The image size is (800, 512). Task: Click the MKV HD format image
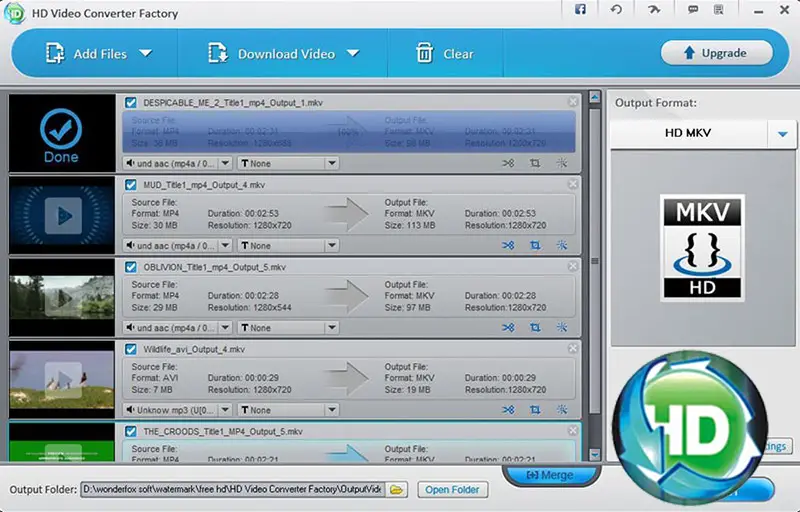point(703,247)
